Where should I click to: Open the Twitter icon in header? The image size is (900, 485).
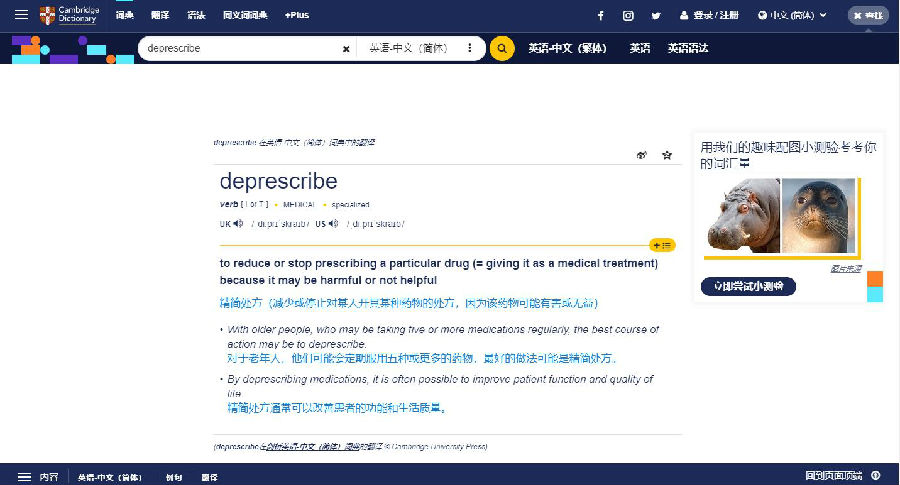click(656, 15)
